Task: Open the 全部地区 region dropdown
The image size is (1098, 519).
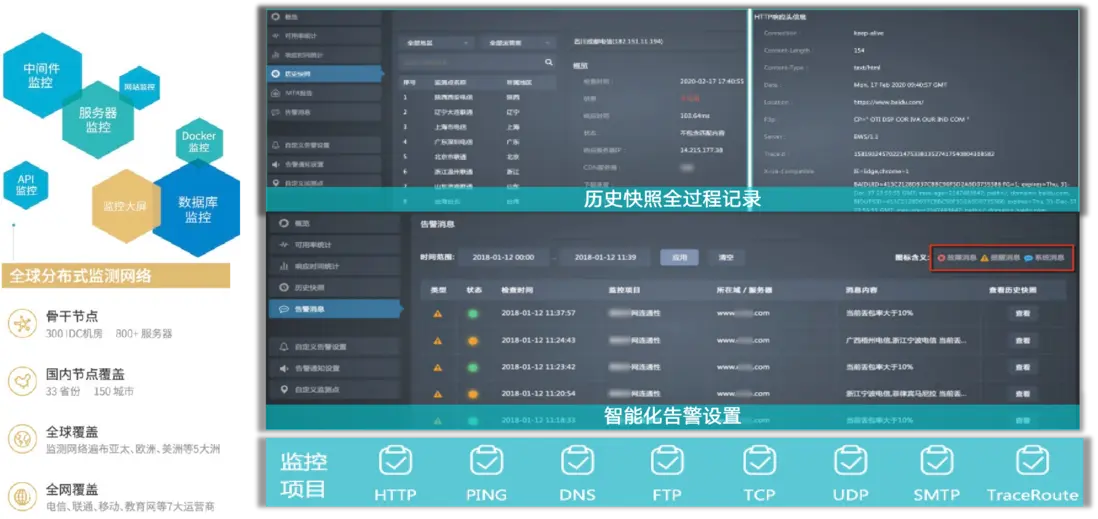Action: click(x=436, y=43)
